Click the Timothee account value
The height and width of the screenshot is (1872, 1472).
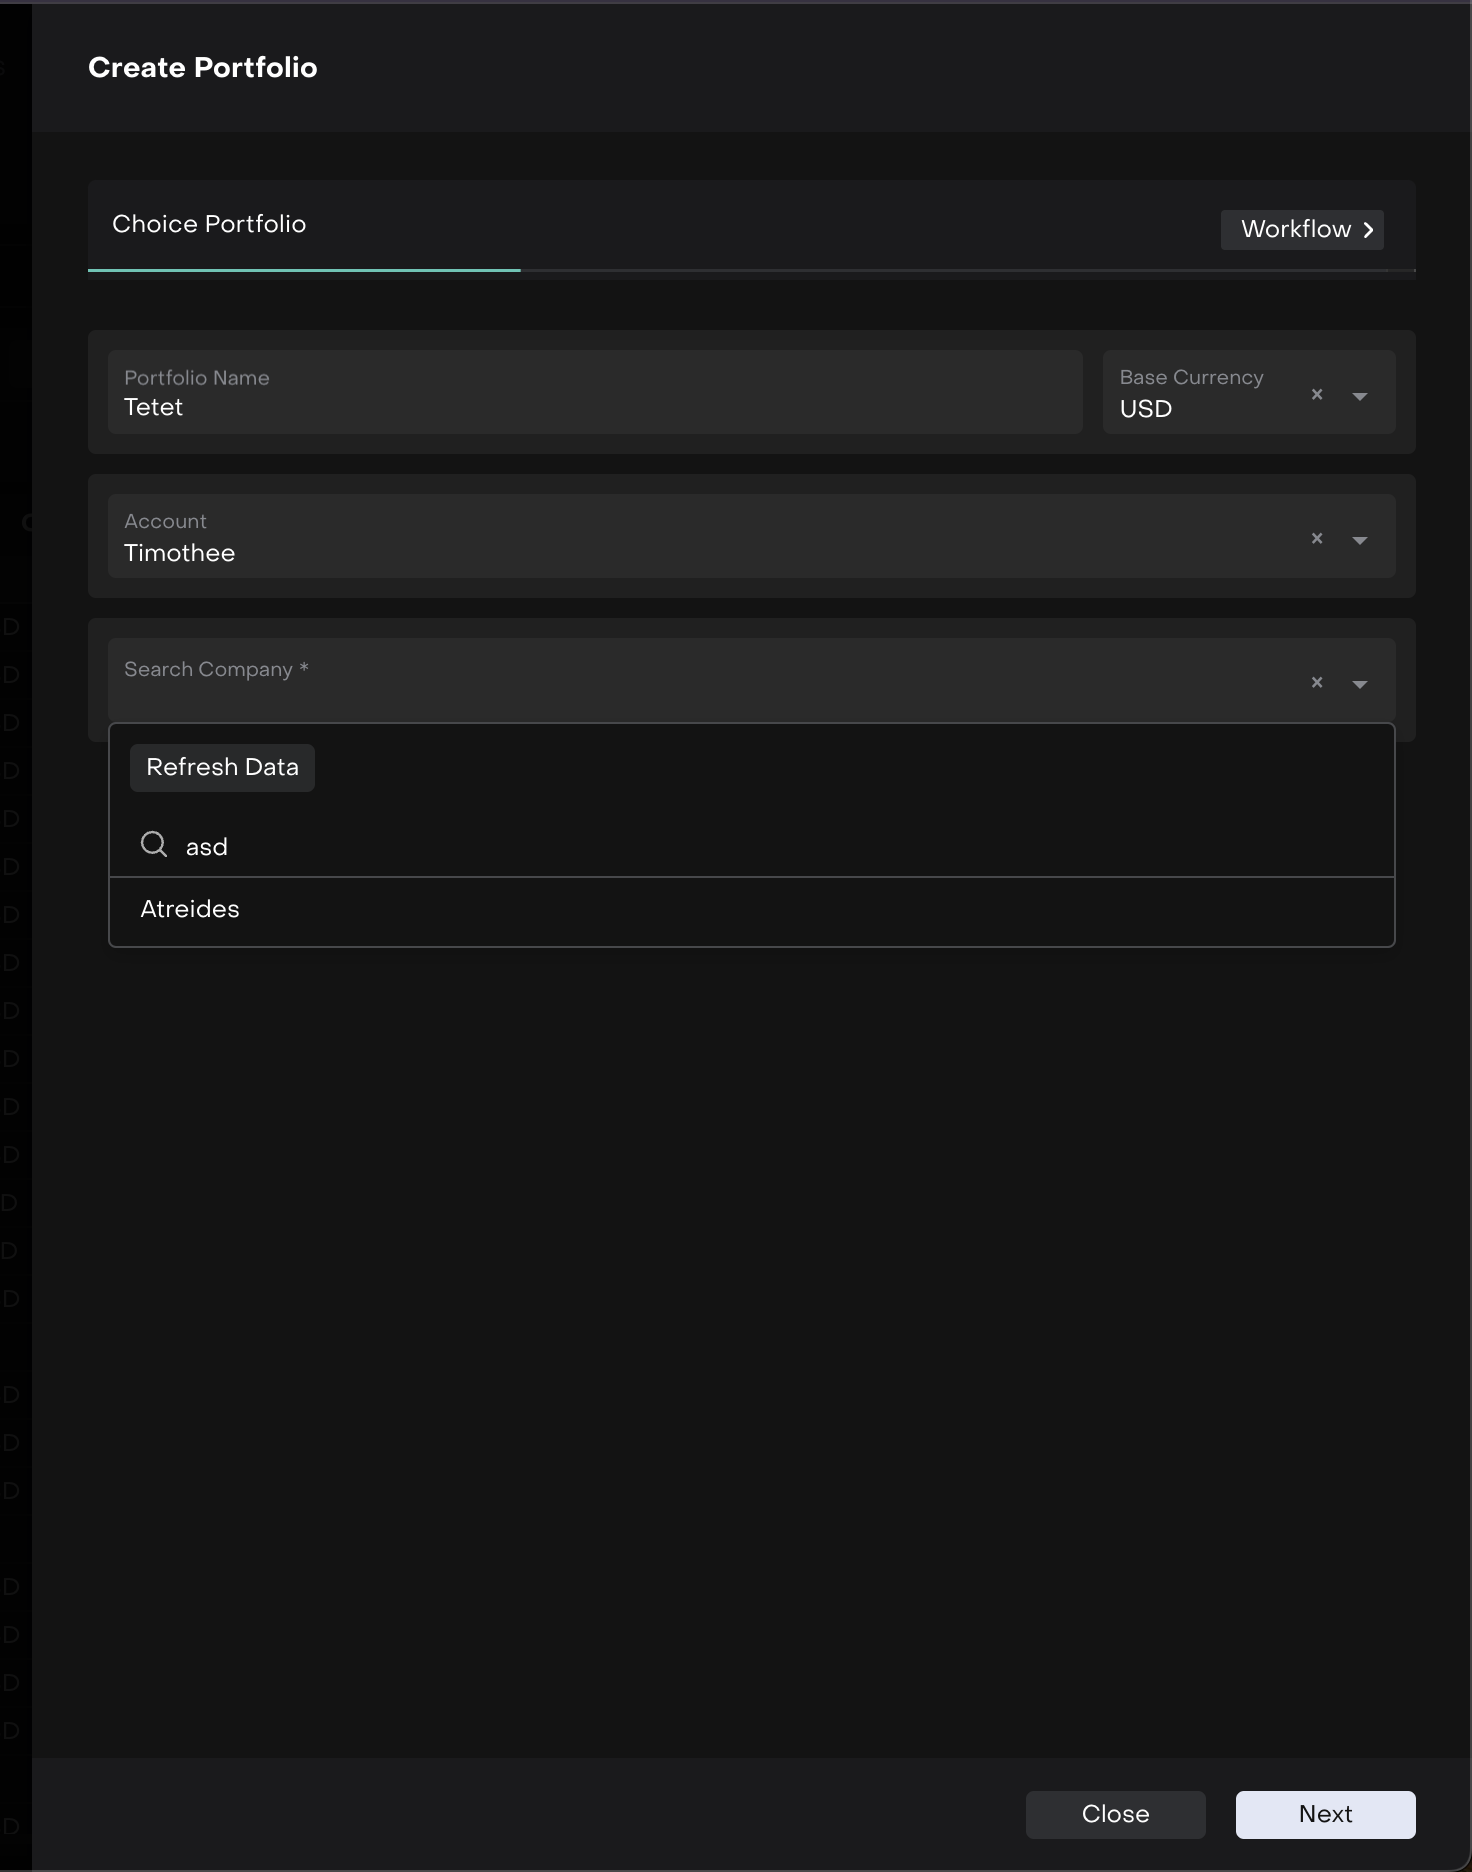point(180,553)
